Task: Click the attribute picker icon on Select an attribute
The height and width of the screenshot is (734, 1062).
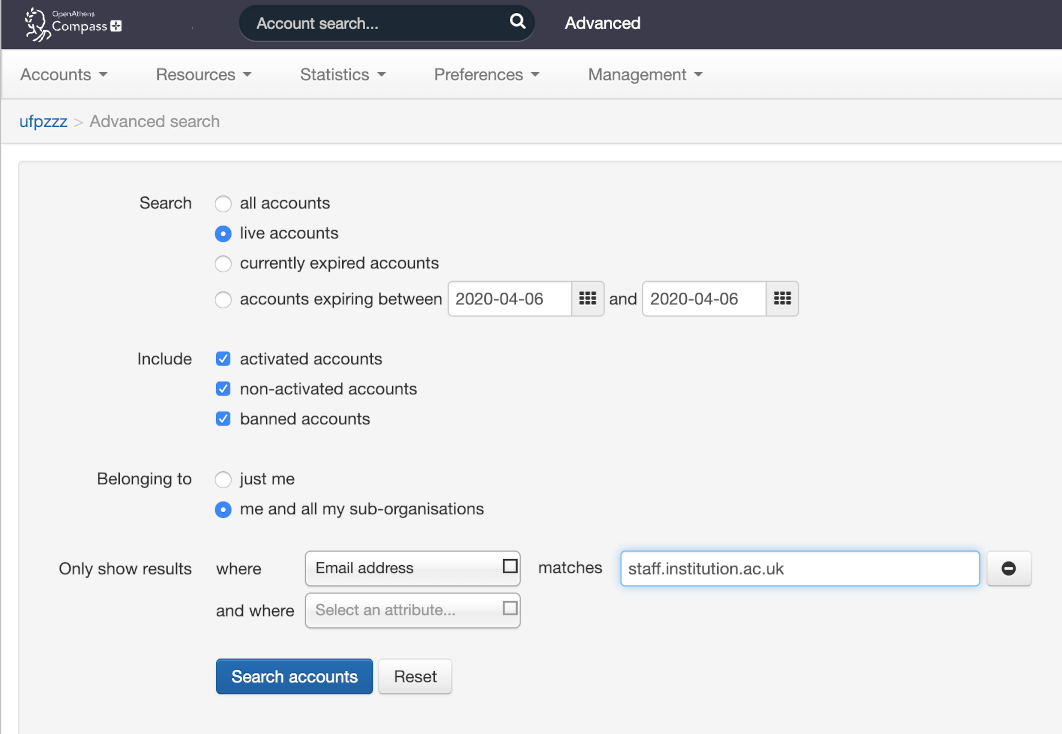Action: coord(508,610)
